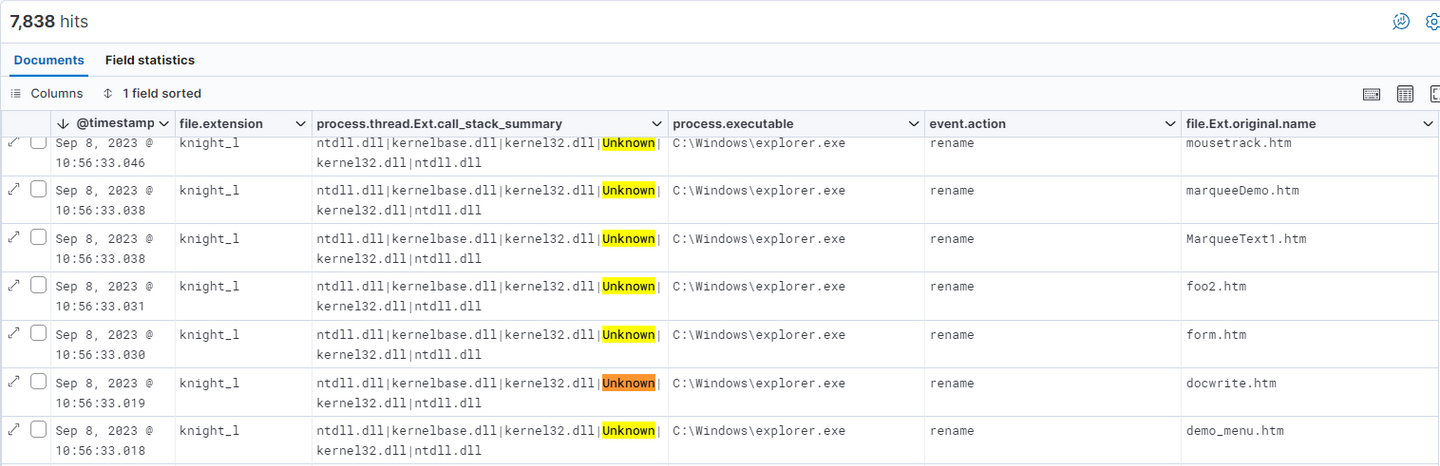The height and width of the screenshot is (466, 1440).
Task: Open the @timestamp column header menu
Action: [165, 124]
